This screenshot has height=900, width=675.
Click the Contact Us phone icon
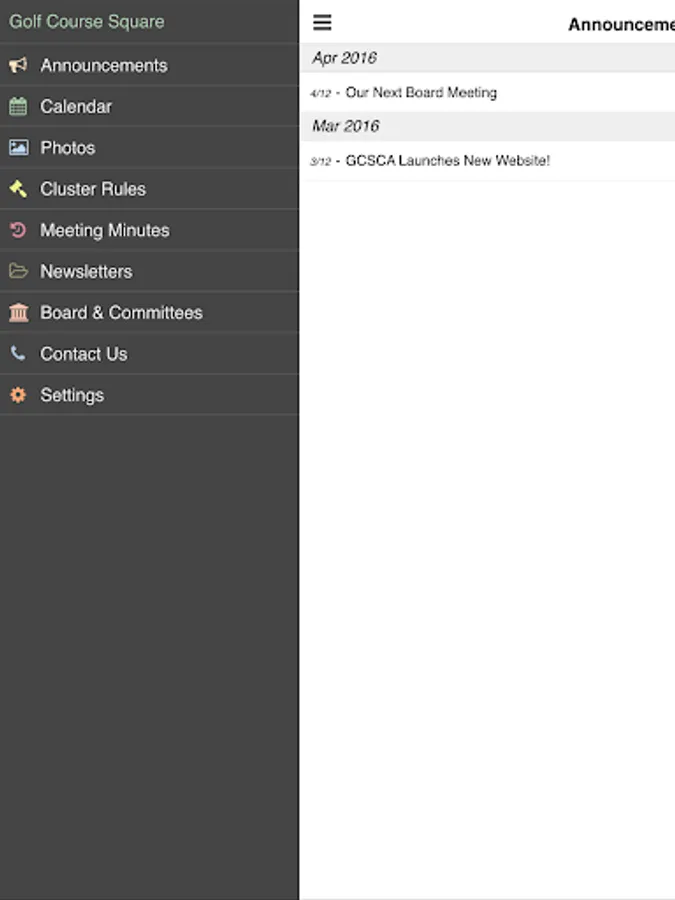(18, 354)
